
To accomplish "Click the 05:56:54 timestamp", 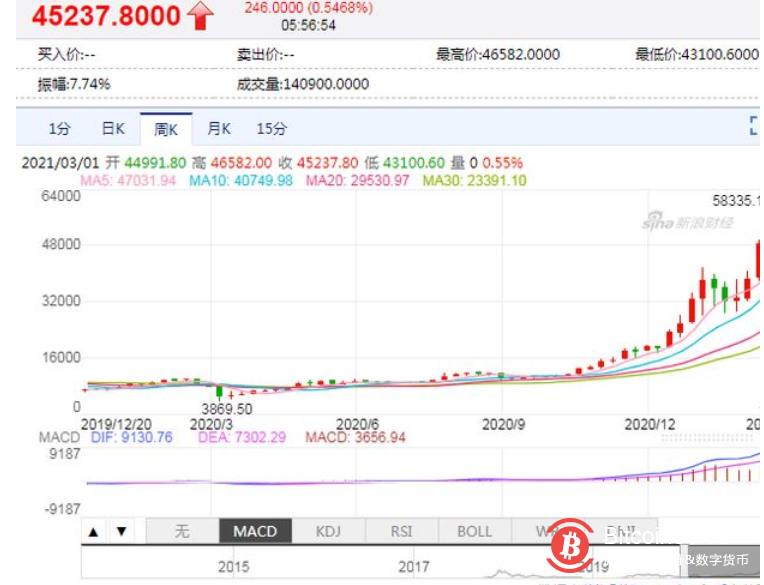I will (x=308, y=25).
